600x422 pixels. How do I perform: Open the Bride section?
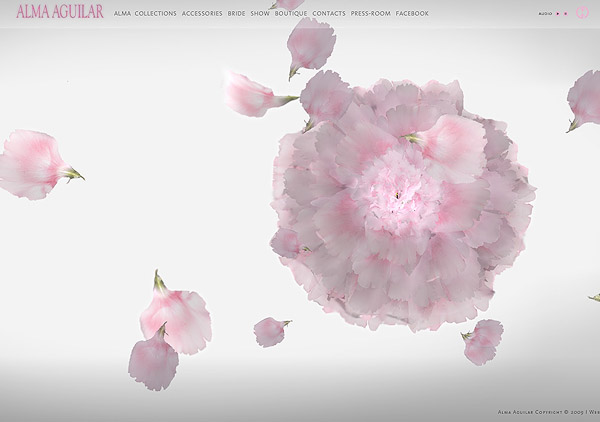tap(236, 13)
